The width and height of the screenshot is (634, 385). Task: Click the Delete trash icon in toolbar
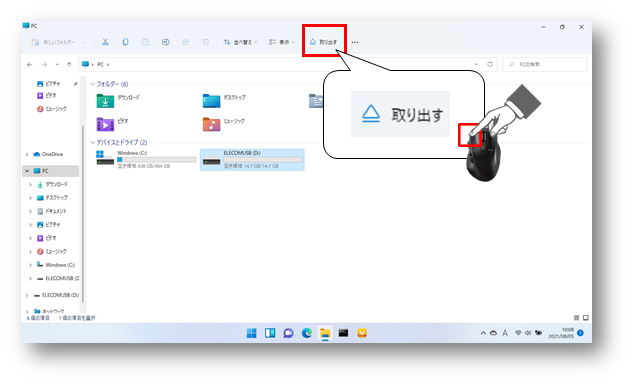(205, 42)
